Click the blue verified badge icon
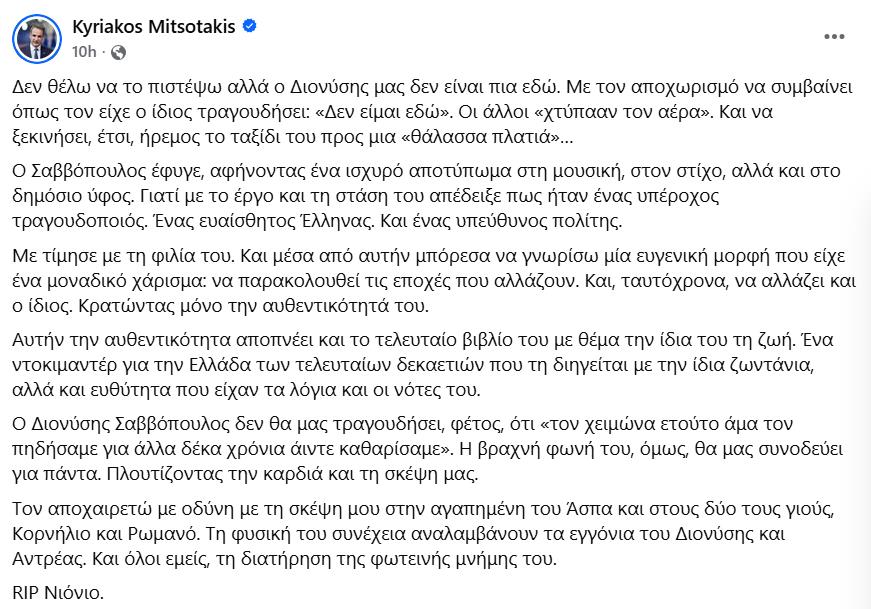The height and width of the screenshot is (609, 871). coord(250,27)
